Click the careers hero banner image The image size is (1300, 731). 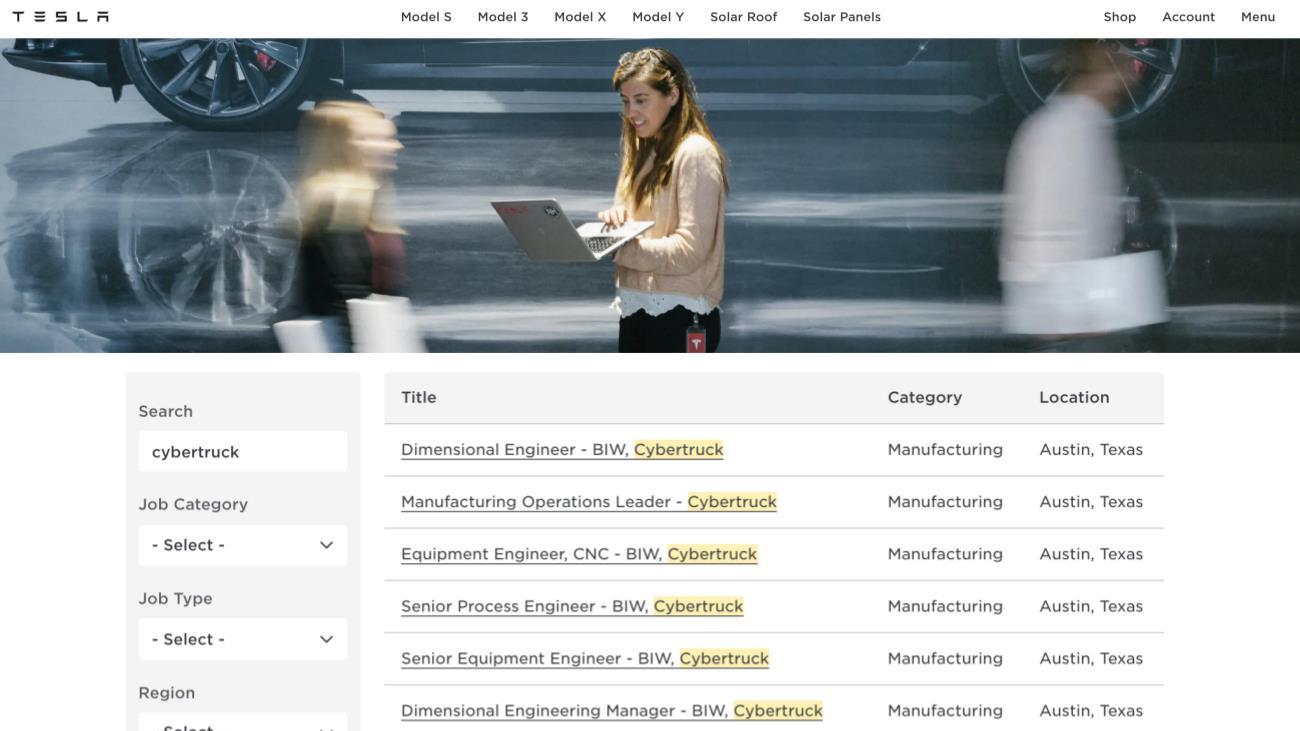click(650, 196)
